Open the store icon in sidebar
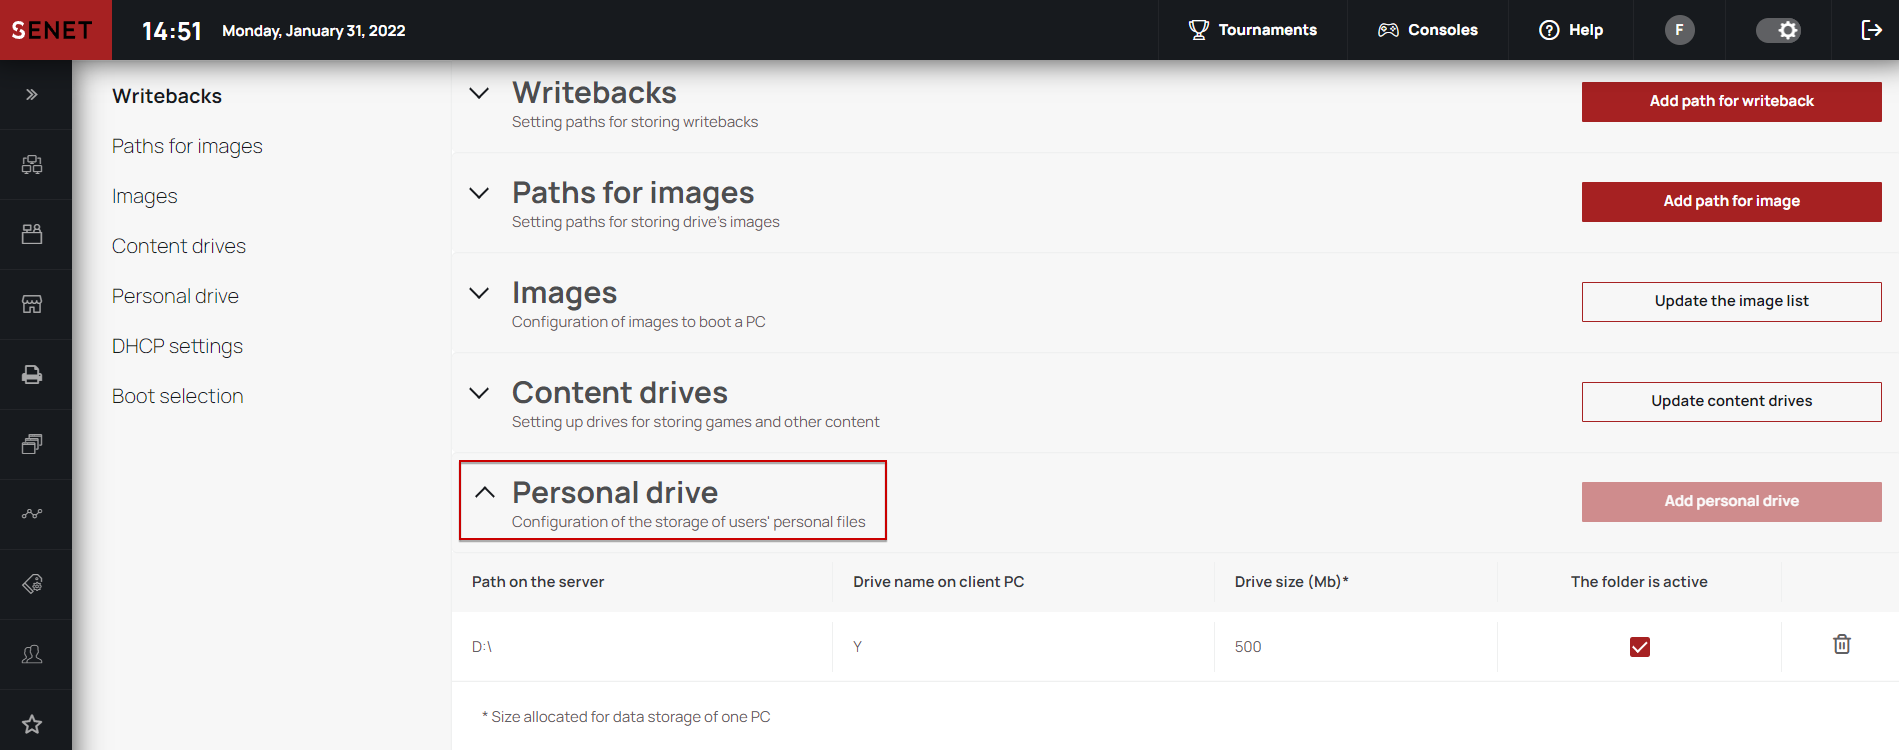Image resolution: width=1899 pixels, height=750 pixels. click(32, 304)
